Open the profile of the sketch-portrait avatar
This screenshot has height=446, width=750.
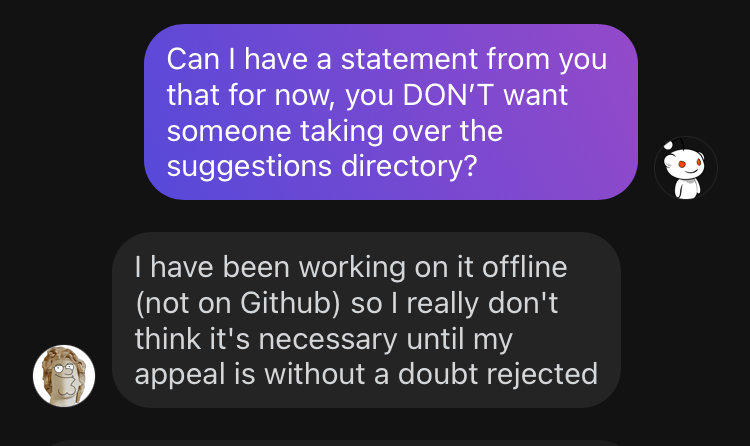(x=64, y=376)
